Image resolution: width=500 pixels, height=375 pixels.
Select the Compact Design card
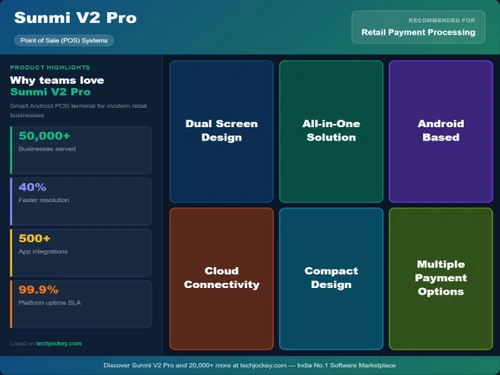[331, 279]
